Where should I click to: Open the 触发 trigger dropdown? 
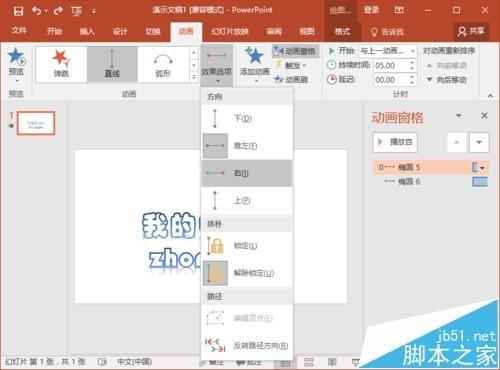click(291, 65)
